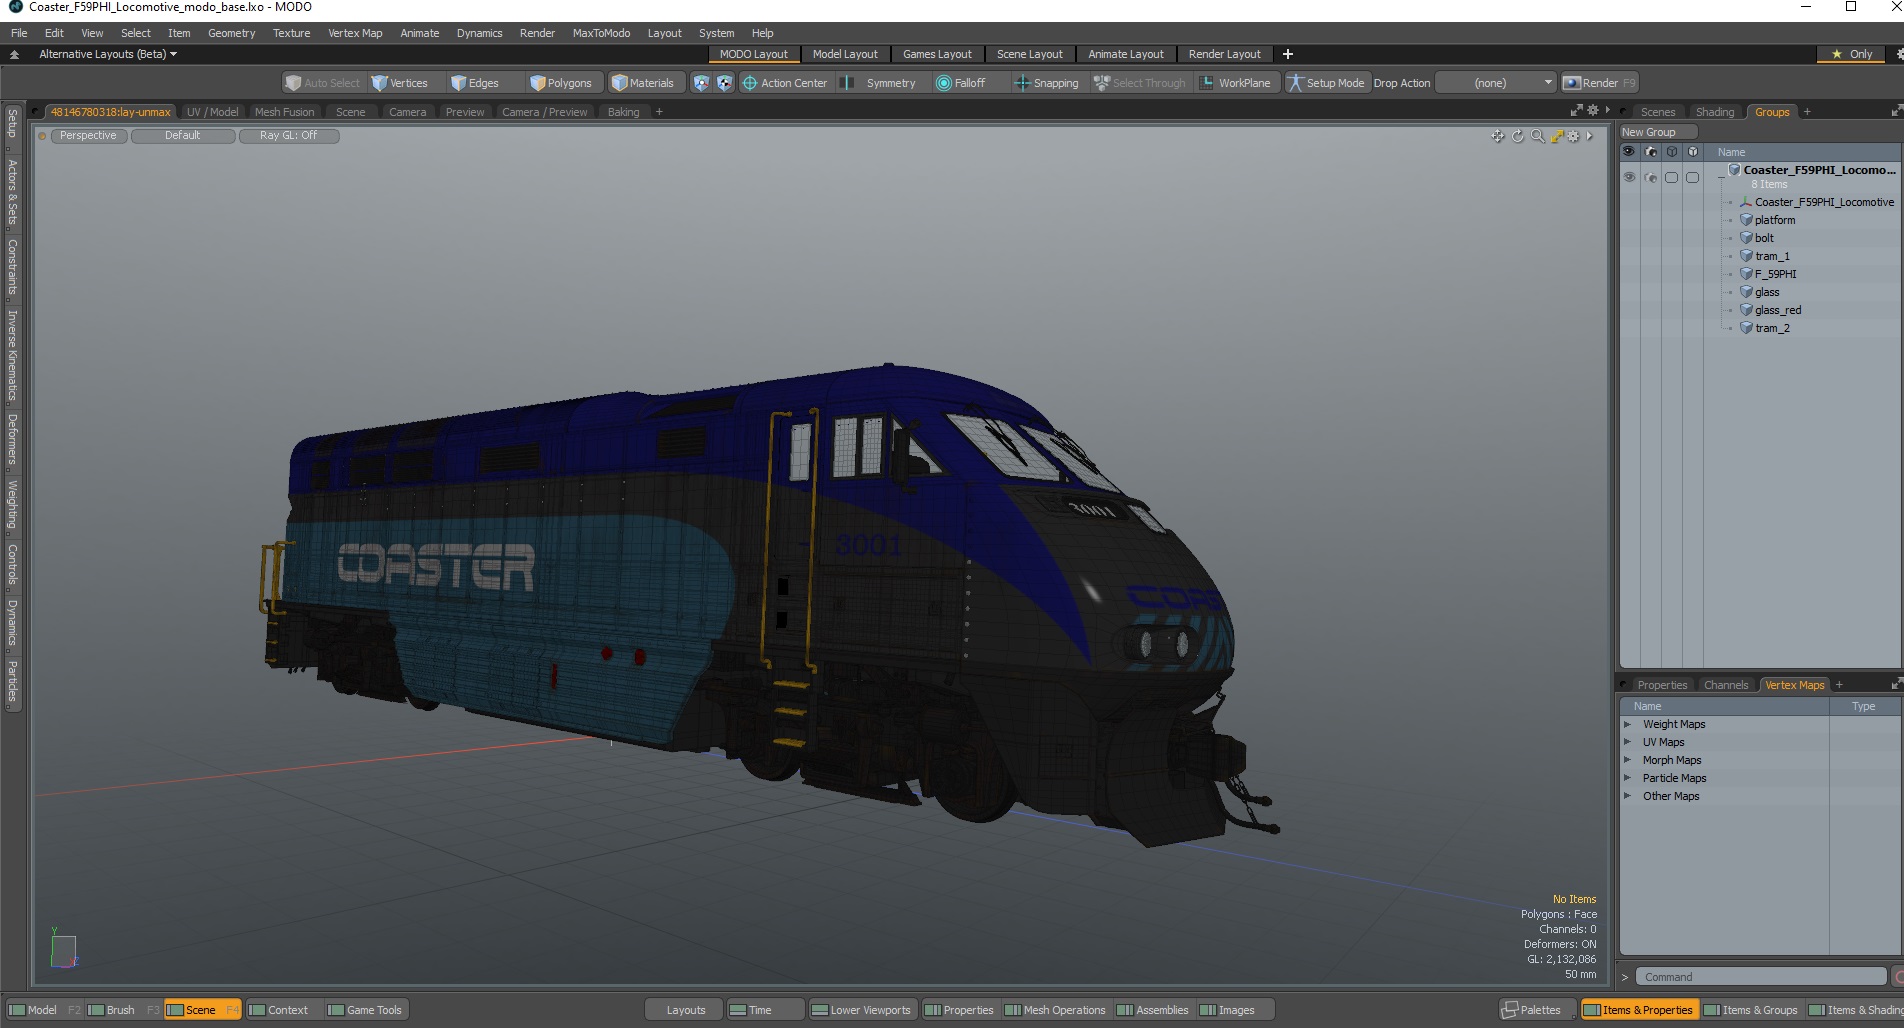1904x1028 pixels.
Task: Open the Game Tools button
Action: 365,1010
